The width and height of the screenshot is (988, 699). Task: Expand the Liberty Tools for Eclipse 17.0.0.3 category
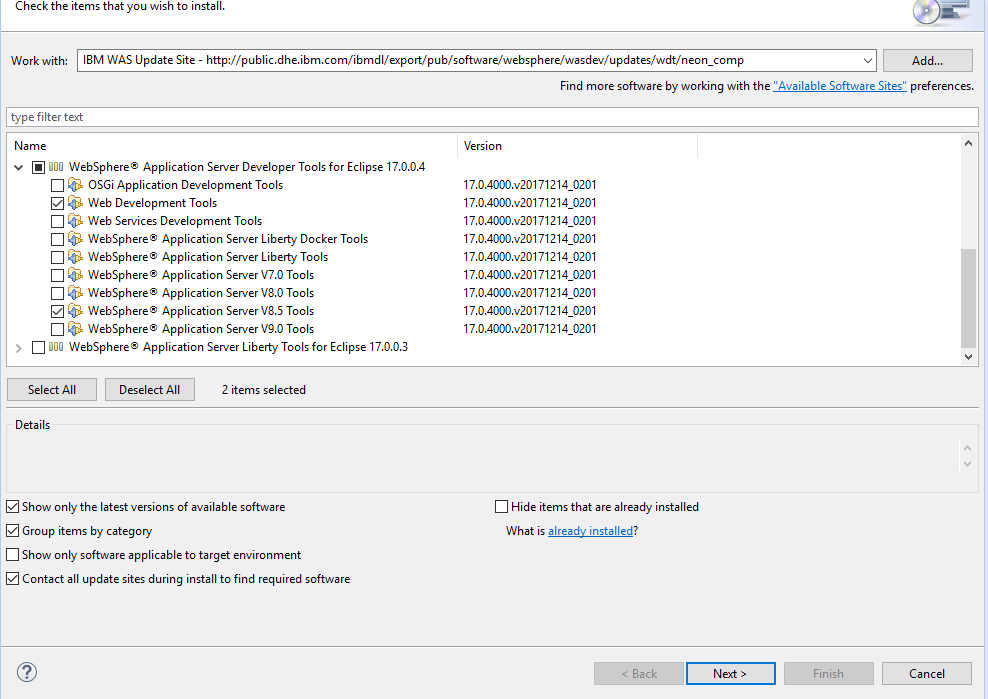[x=18, y=347]
